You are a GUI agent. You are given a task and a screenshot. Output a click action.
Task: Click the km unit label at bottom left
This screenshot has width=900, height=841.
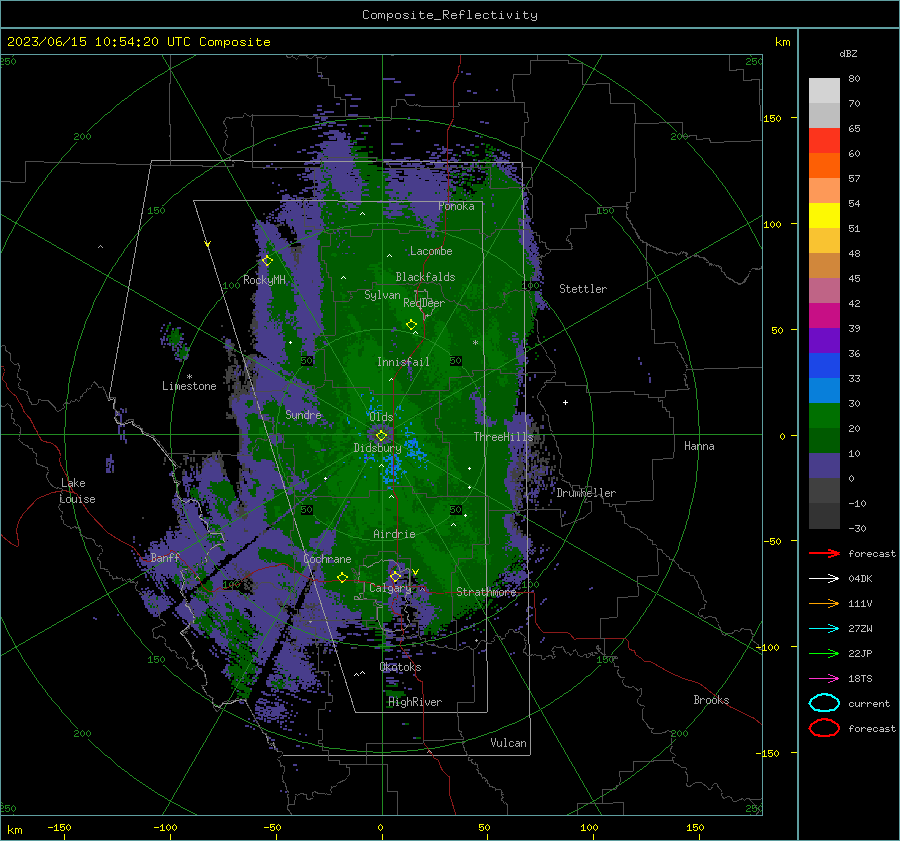coord(14,830)
